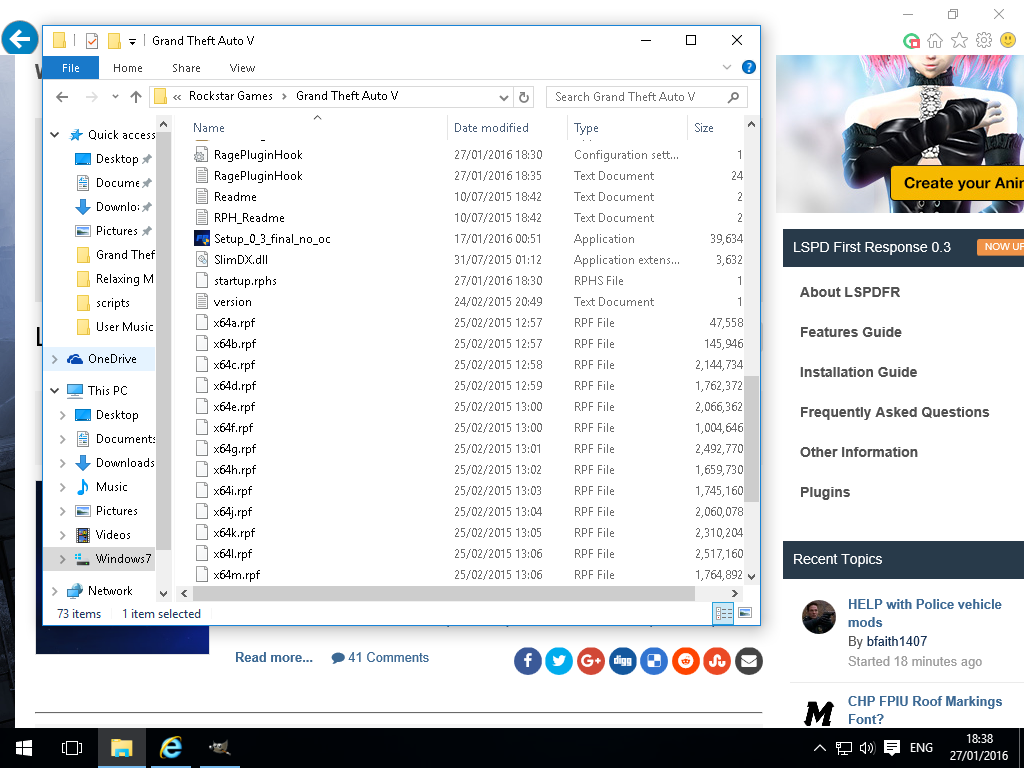Click the horizontal scrollbar of file list
Viewport: 1024px width, 768px height.
(444, 594)
